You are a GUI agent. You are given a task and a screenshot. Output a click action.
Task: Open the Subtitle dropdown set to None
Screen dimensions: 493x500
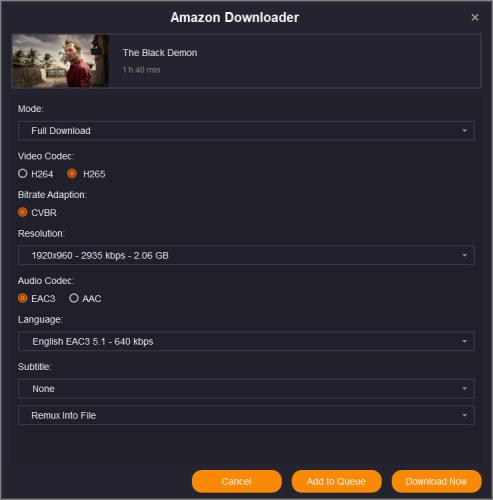coord(246,389)
